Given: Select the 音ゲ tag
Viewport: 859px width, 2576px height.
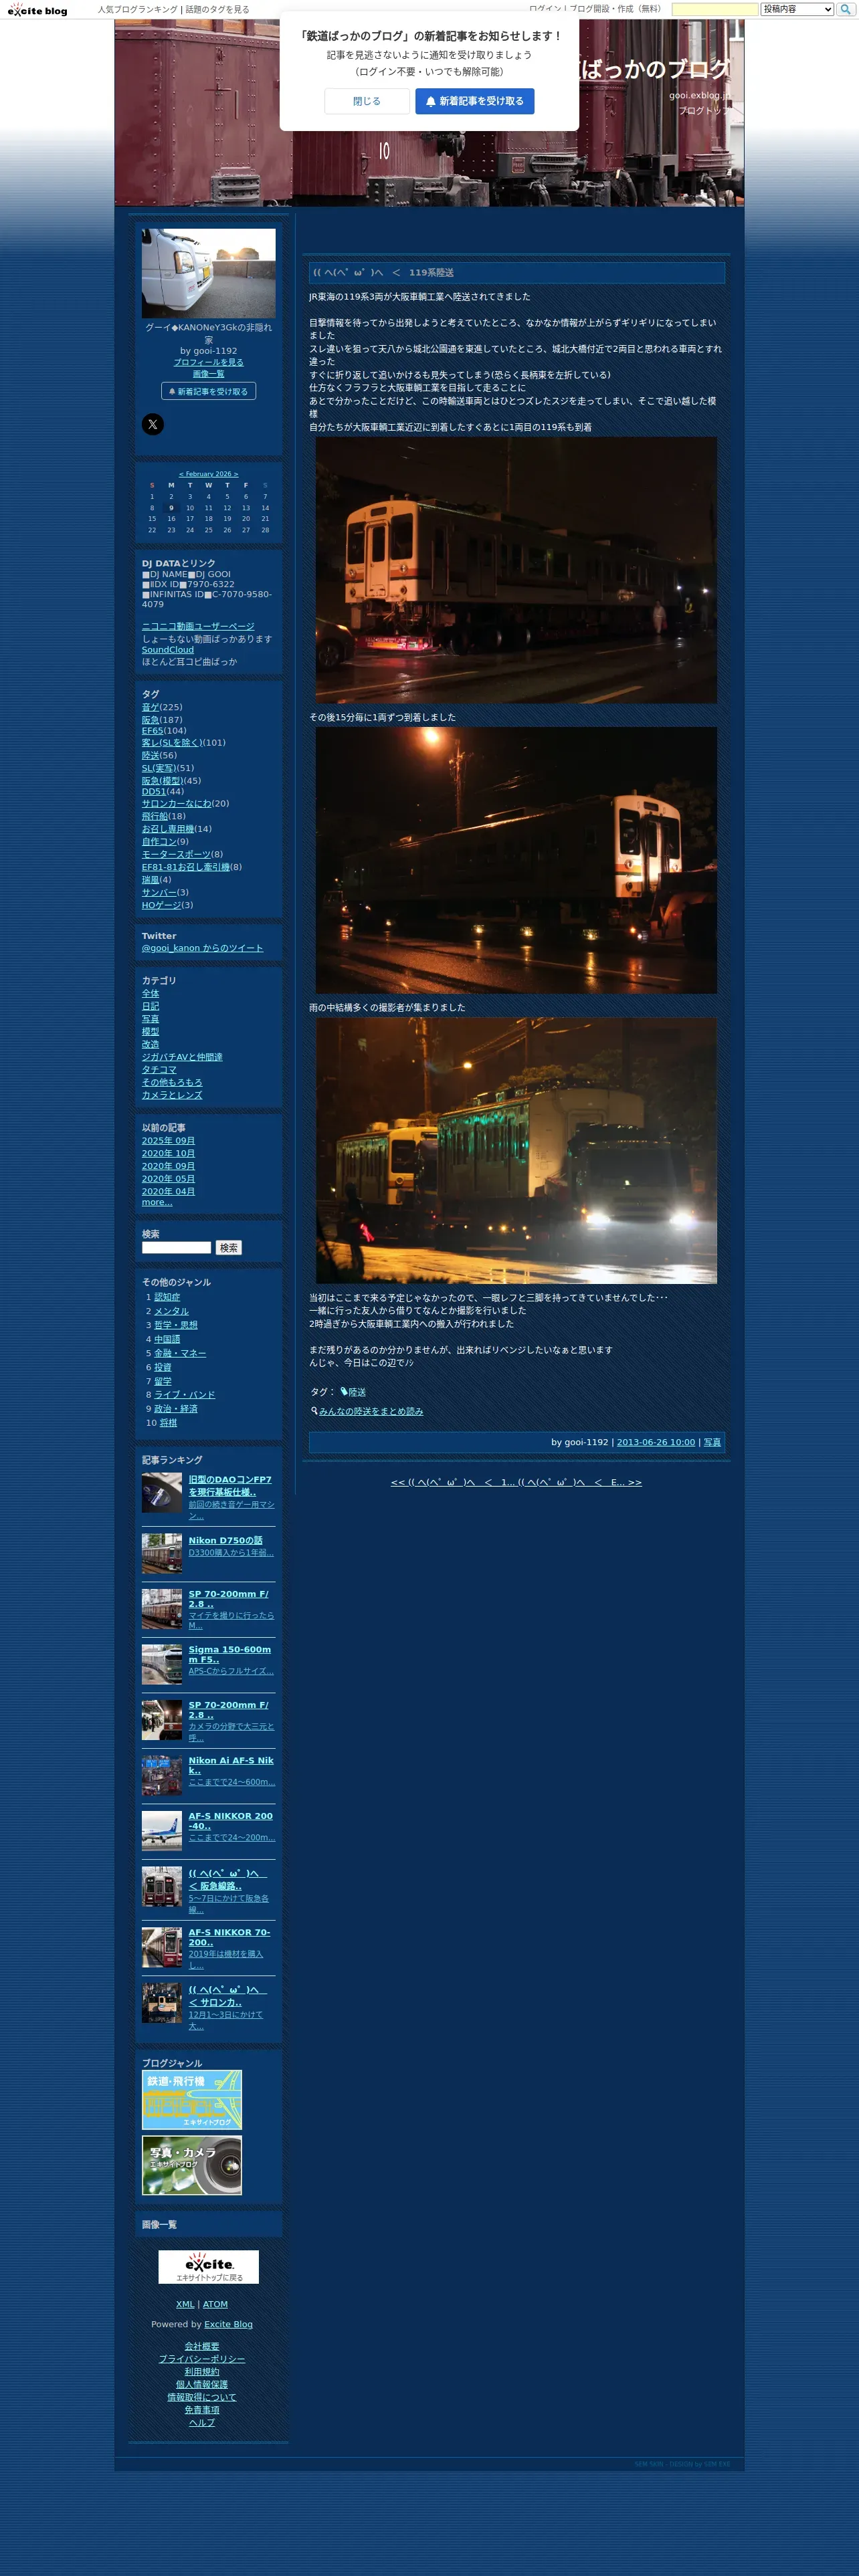Looking at the screenshot, I should coord(150,707).
